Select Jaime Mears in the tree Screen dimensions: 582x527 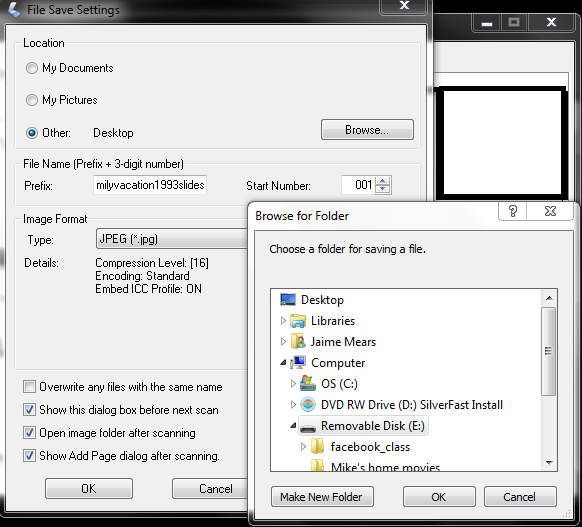pos(343,342)
